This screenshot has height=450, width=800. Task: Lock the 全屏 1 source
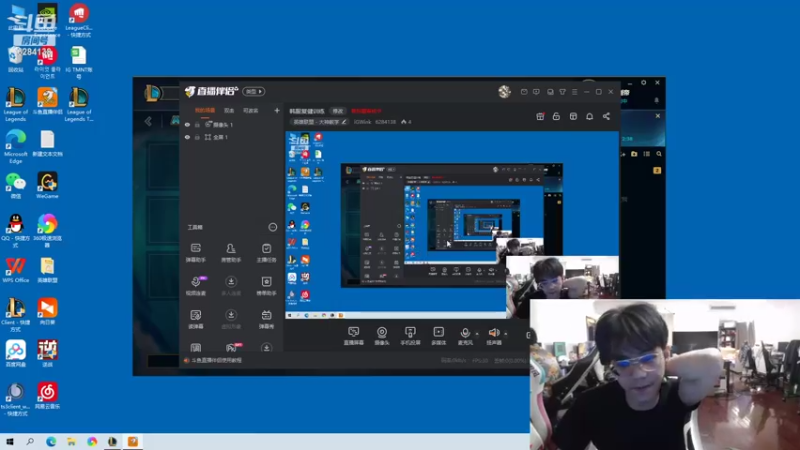point(197,137)
